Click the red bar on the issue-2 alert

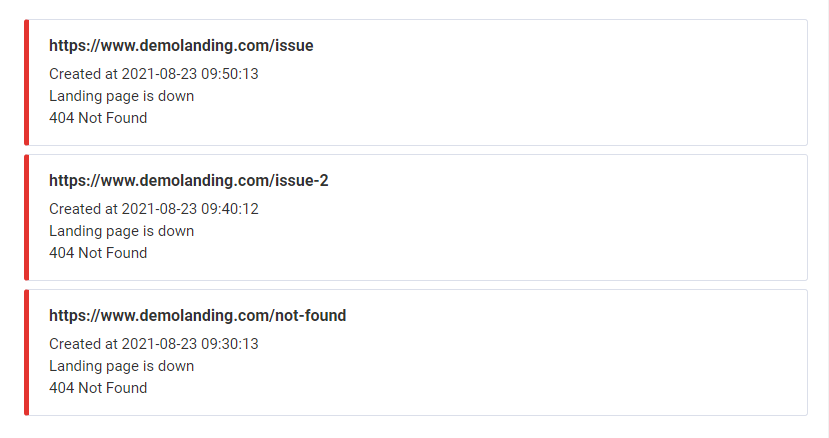tap(27, 217)
